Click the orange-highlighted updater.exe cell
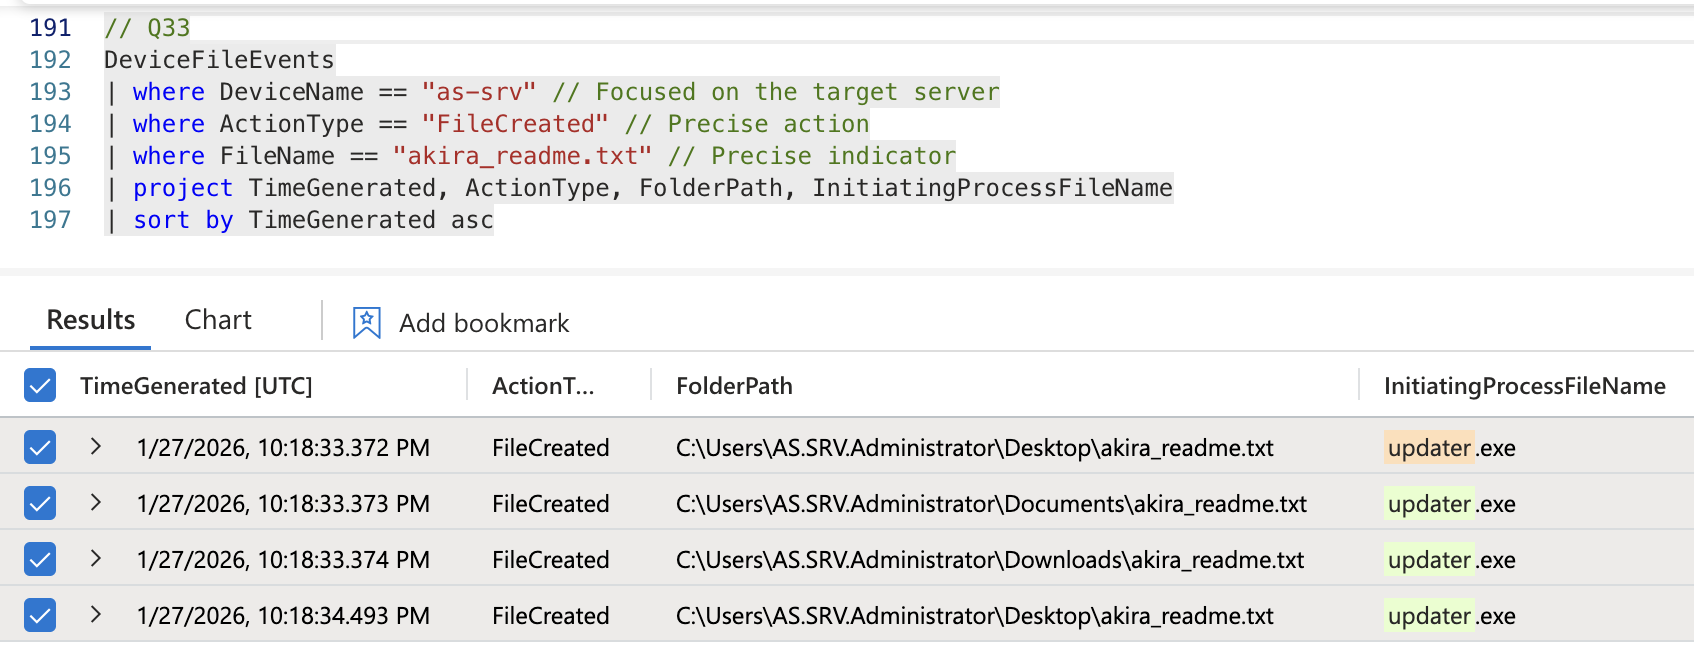This screenshot has width=1694, height=648. coord(1451,447)
